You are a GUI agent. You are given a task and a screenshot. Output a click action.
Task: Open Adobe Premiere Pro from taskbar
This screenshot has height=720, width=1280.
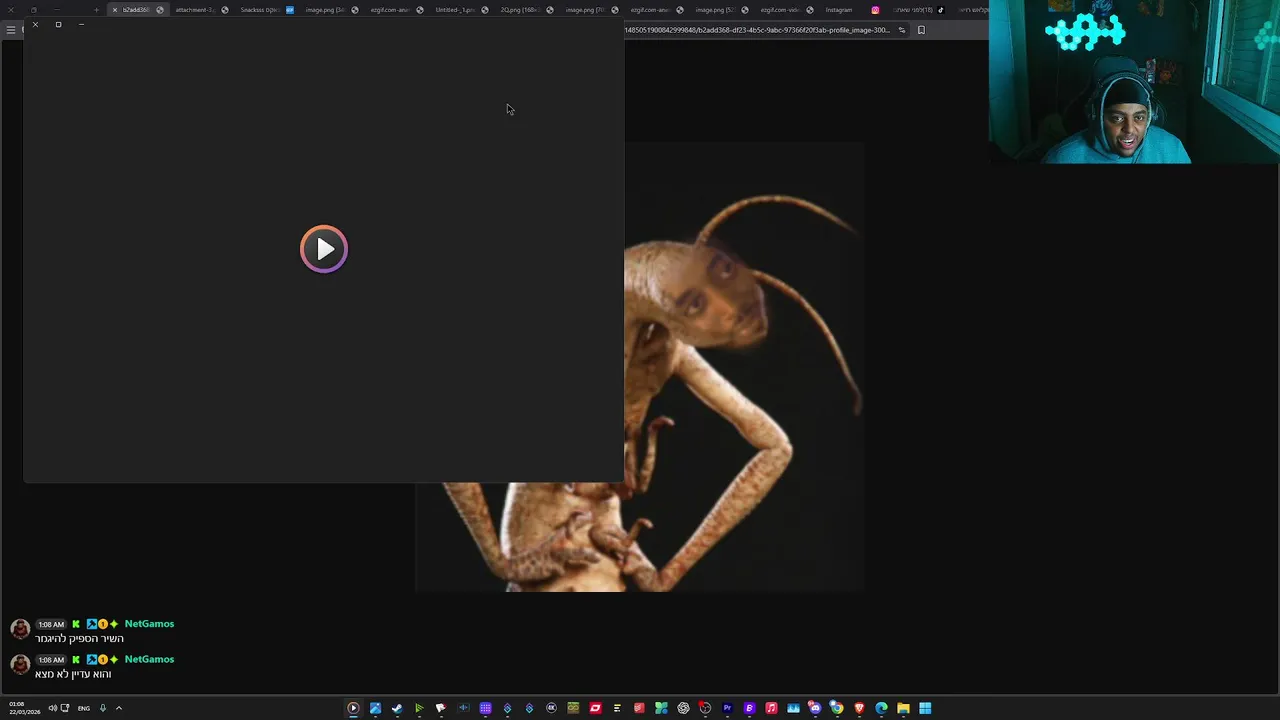click(x=727, y=708)
